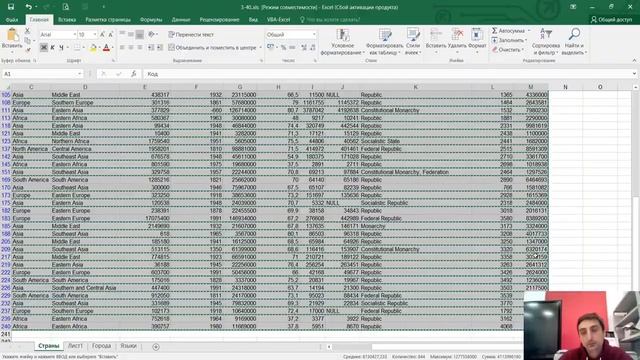Add a new sheet with plus button

point(156,347)
